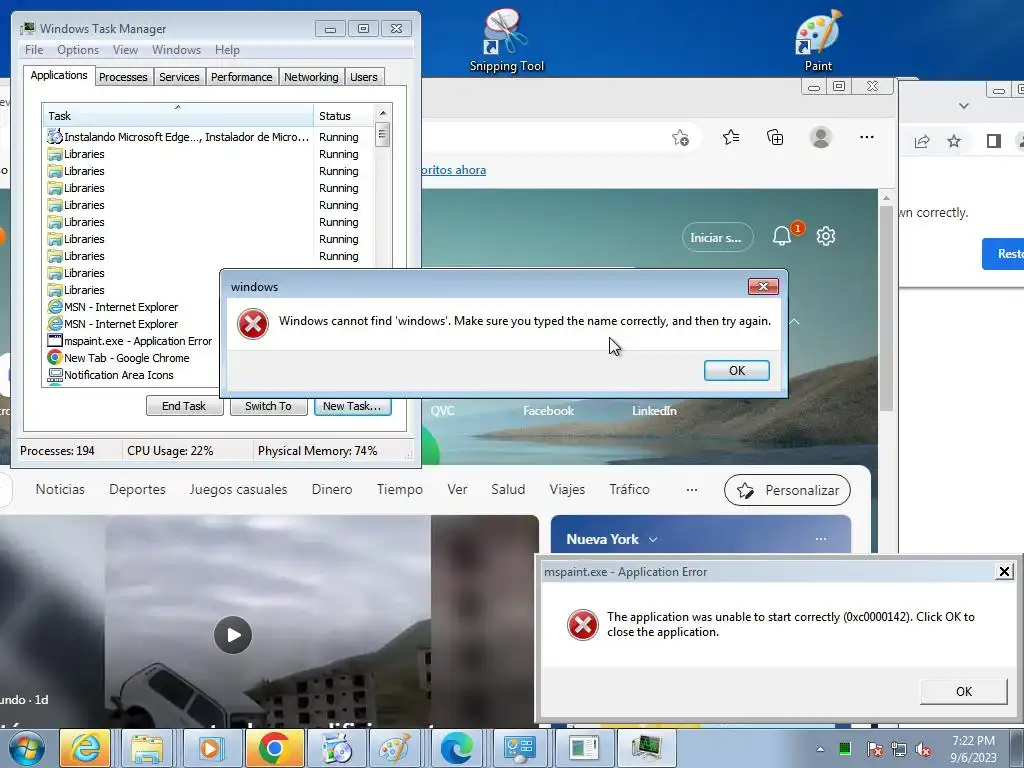Toggle the Chrome side panel icon

(993, 141)
